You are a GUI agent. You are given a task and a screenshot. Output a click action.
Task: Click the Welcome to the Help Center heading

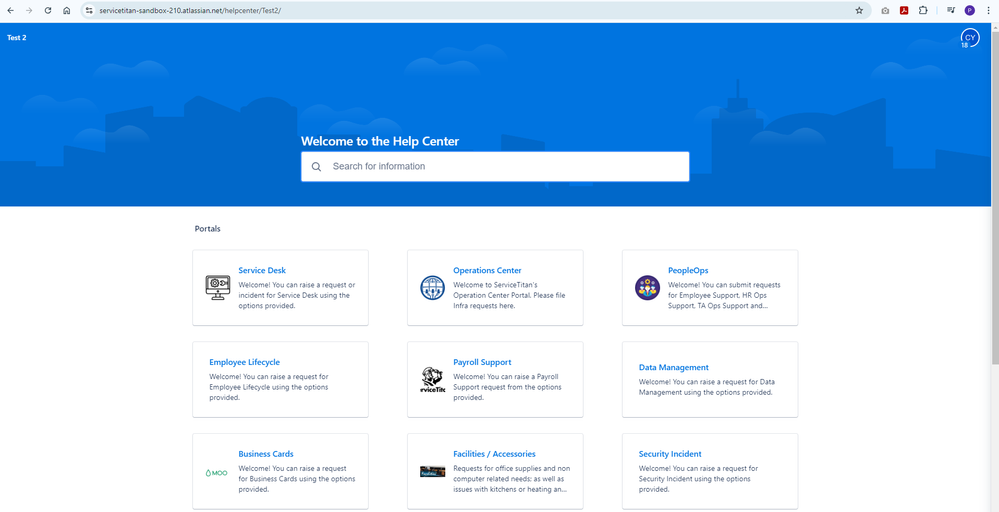(380, 141)
